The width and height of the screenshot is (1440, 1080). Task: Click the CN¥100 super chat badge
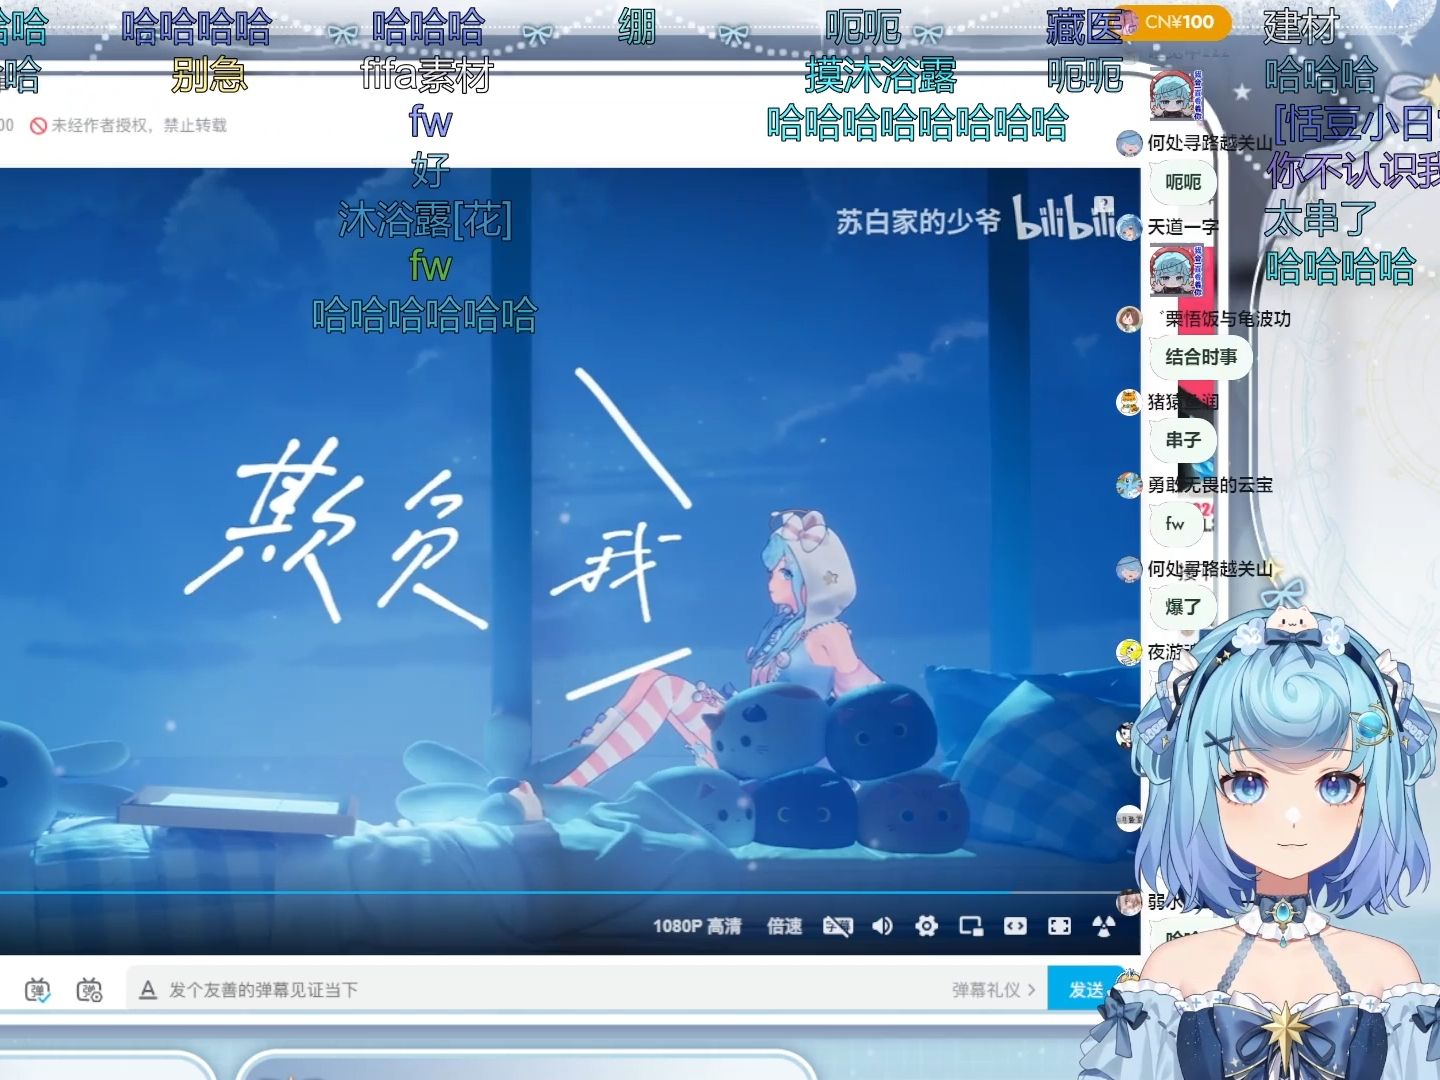[x=1178, y=22]
